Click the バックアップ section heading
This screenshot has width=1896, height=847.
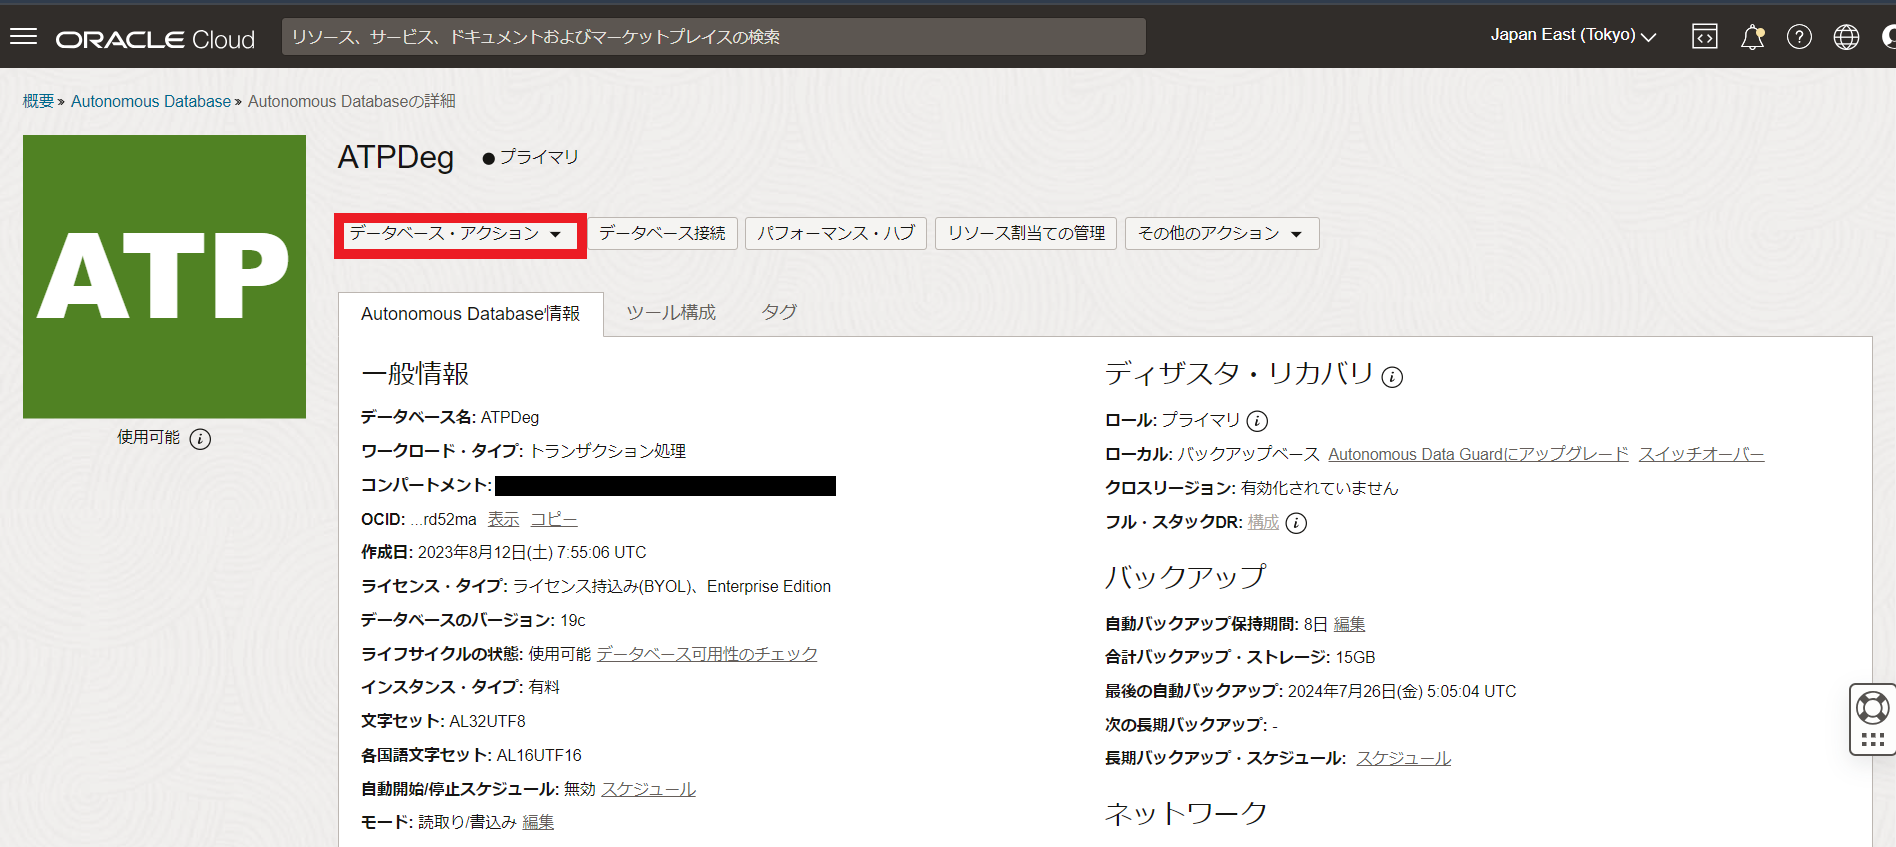coord(1185,577)
